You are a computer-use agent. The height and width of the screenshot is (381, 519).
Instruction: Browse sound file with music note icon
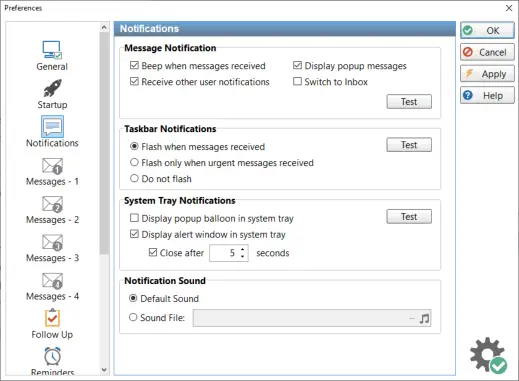pyautogui.click(x=424, y=318)
